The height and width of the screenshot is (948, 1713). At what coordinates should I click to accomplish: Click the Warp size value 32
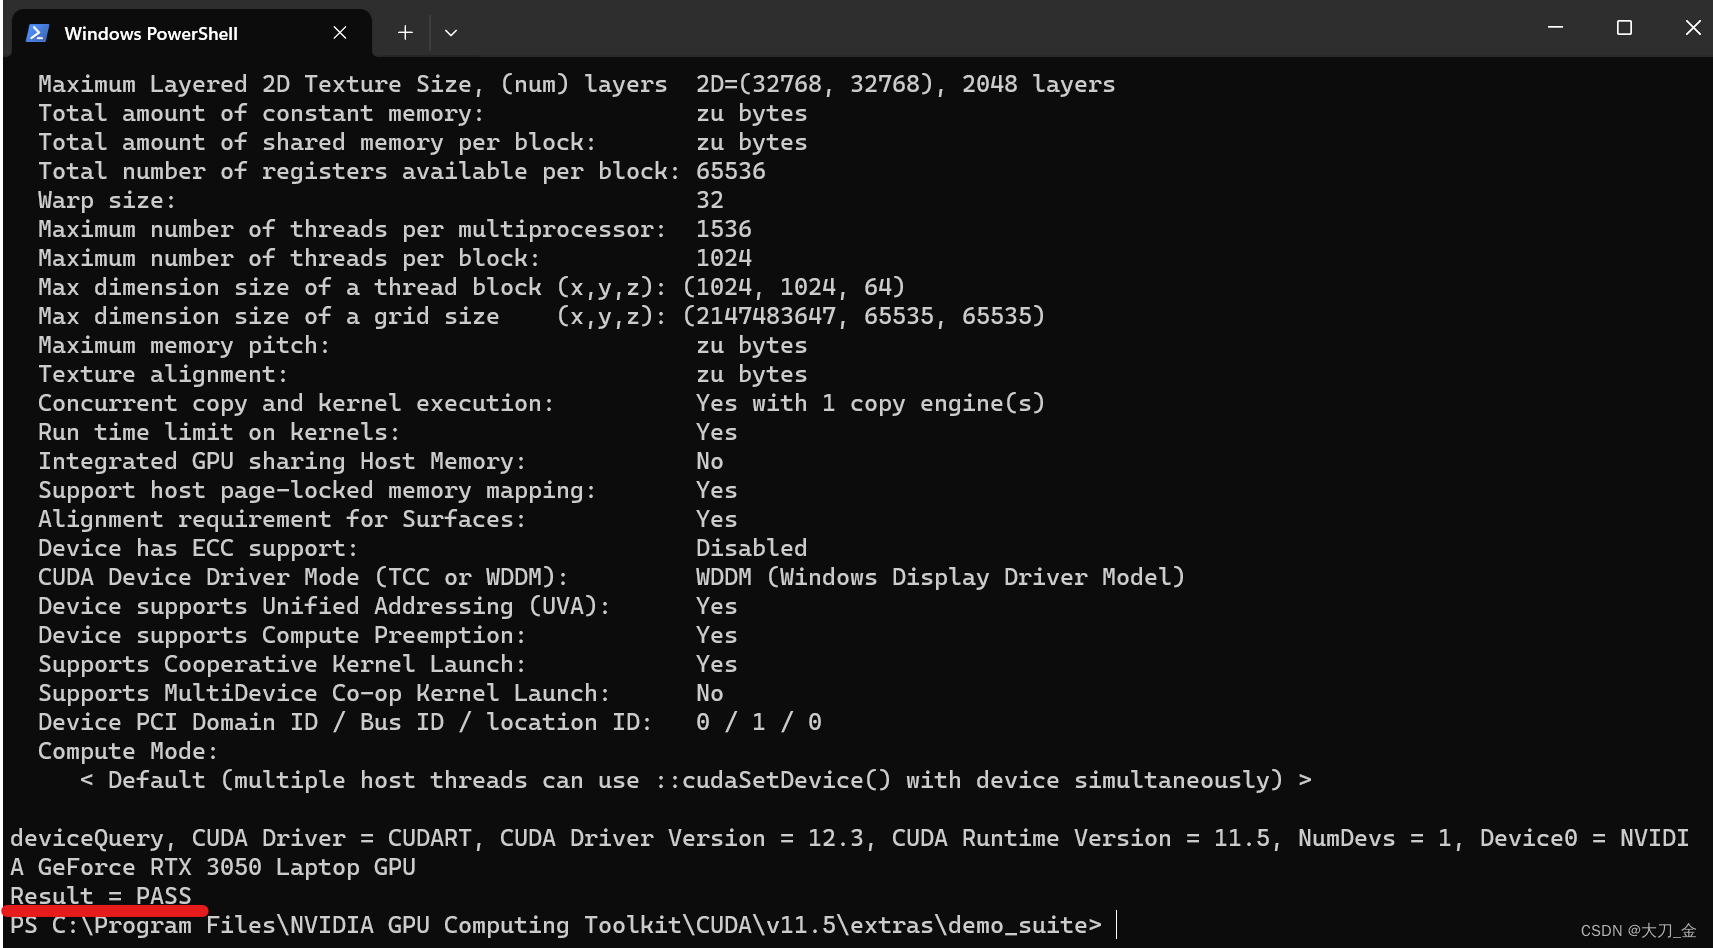(x=710, y=199)
